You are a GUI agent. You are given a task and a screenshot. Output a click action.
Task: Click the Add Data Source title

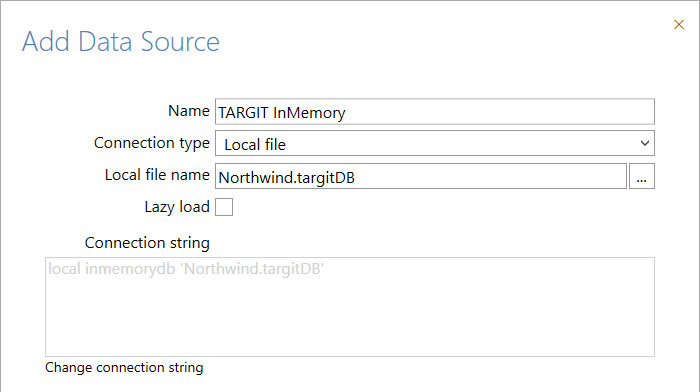121,42
